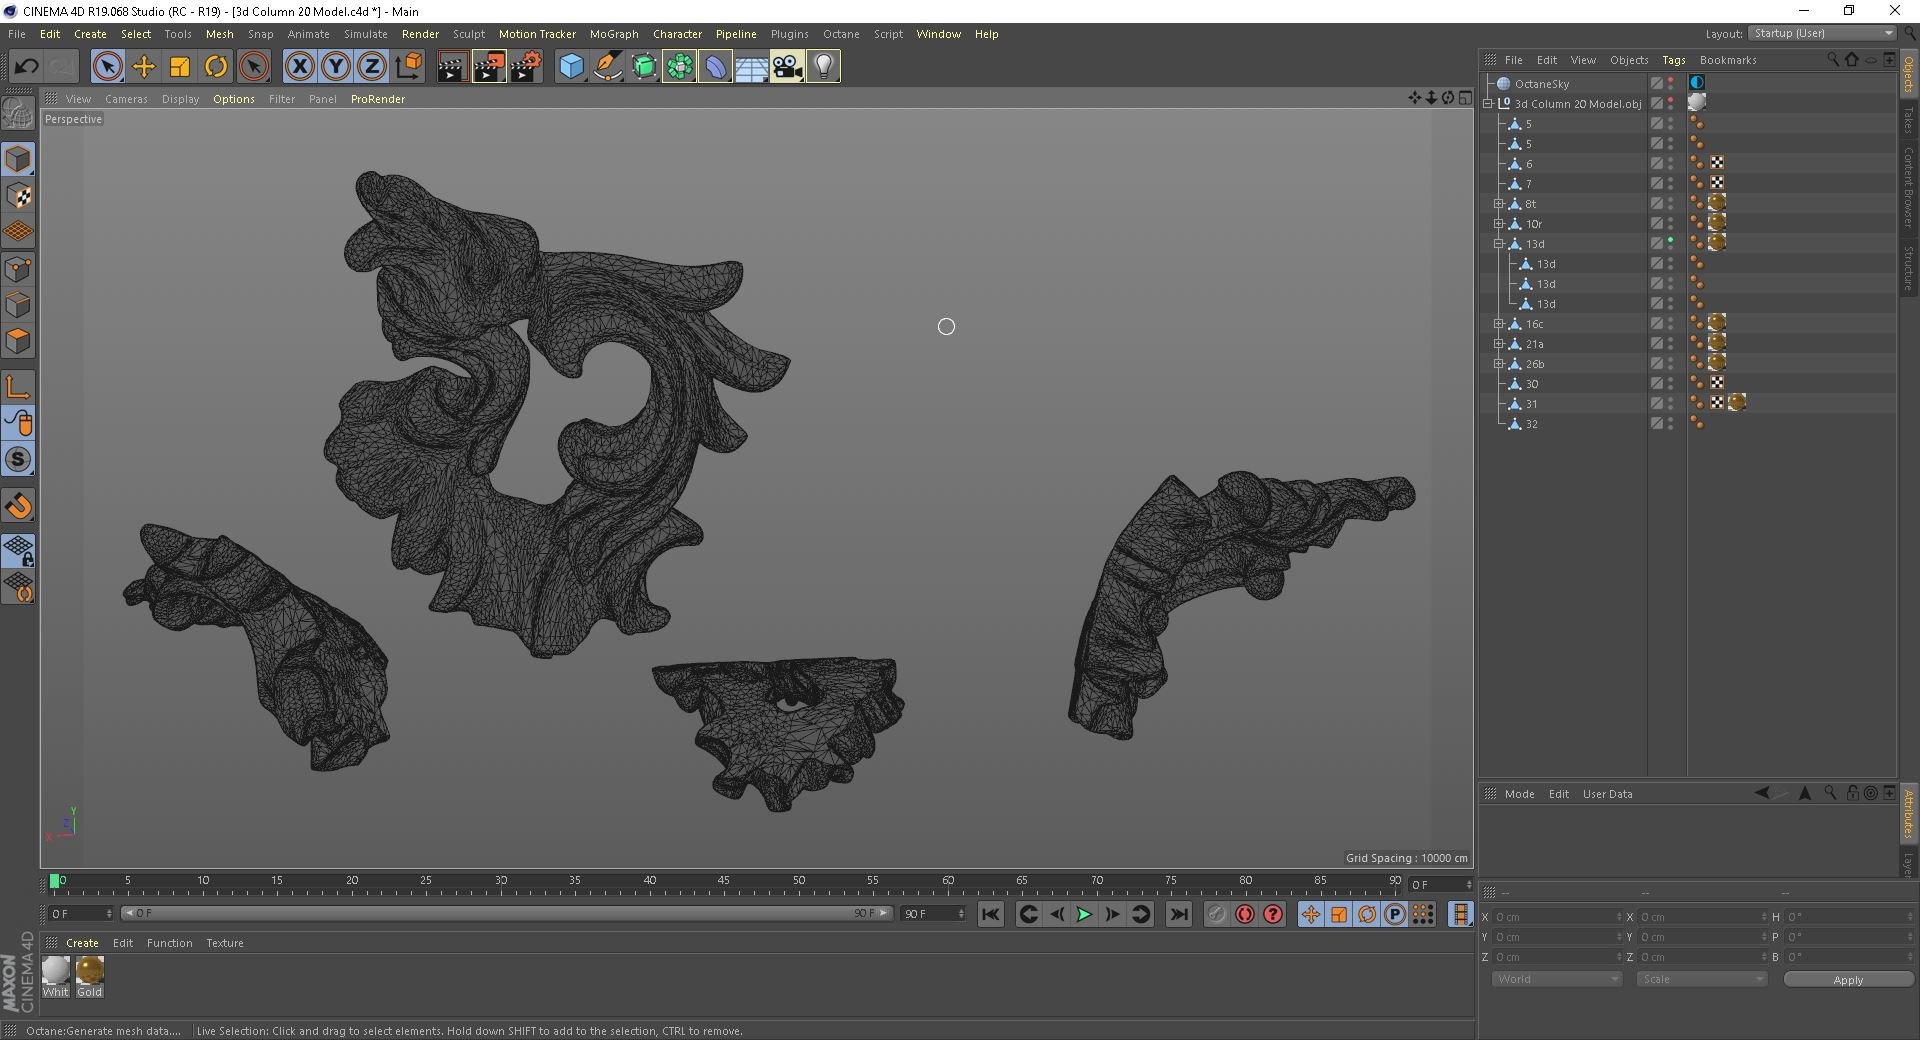Screen dimensions: 1920x1040
Task: Switch to Points mode in left sidebar
Action: click(x=18, y=269)
